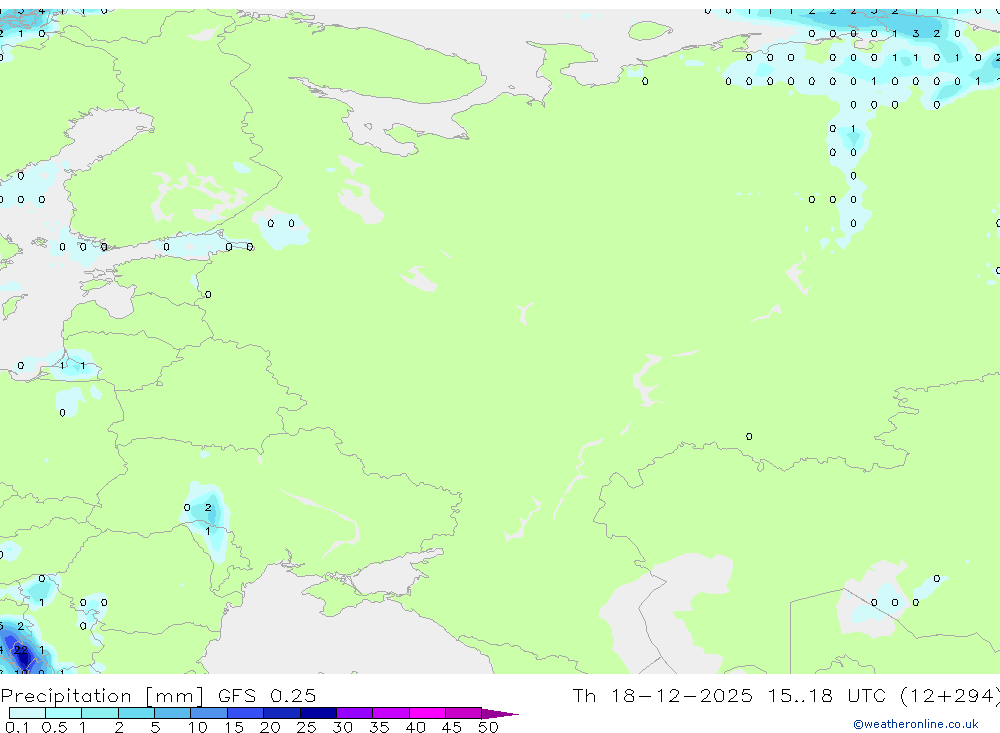Select the 20–25 mm dark blue swatch
Screen dimensions: 1000x733
pos(281,713)
